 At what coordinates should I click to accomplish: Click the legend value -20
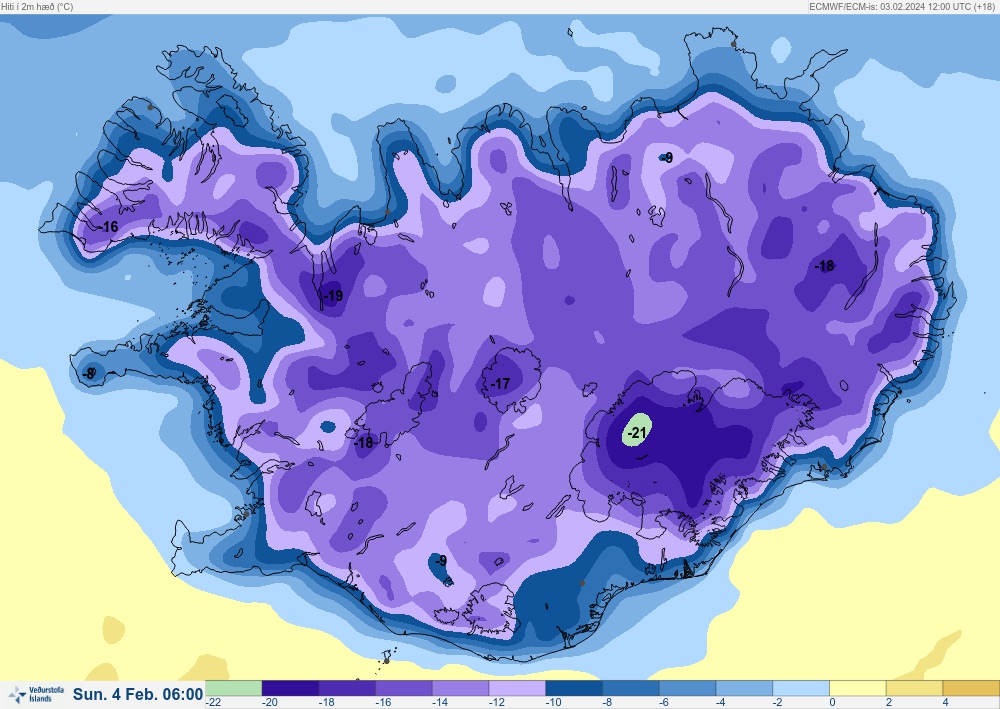point(270,703)
